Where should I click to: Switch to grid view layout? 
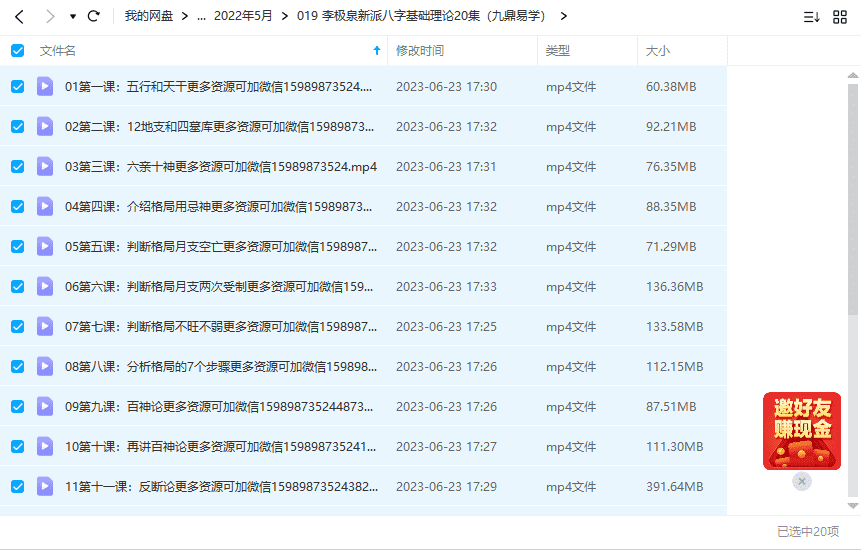pyautogui.click(x=840, y=16)
